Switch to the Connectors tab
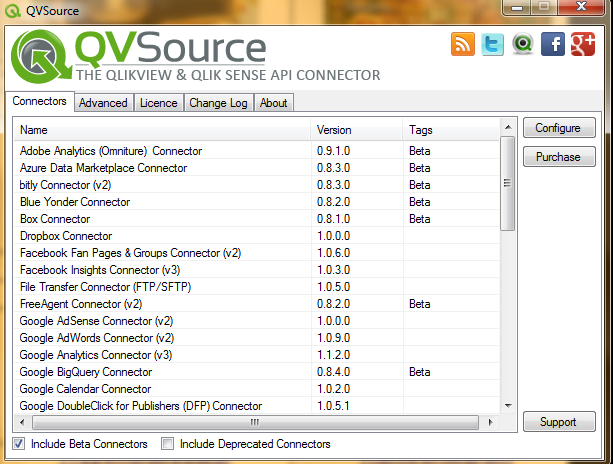This screenshot has width=613, height=464. click(39, 101)
